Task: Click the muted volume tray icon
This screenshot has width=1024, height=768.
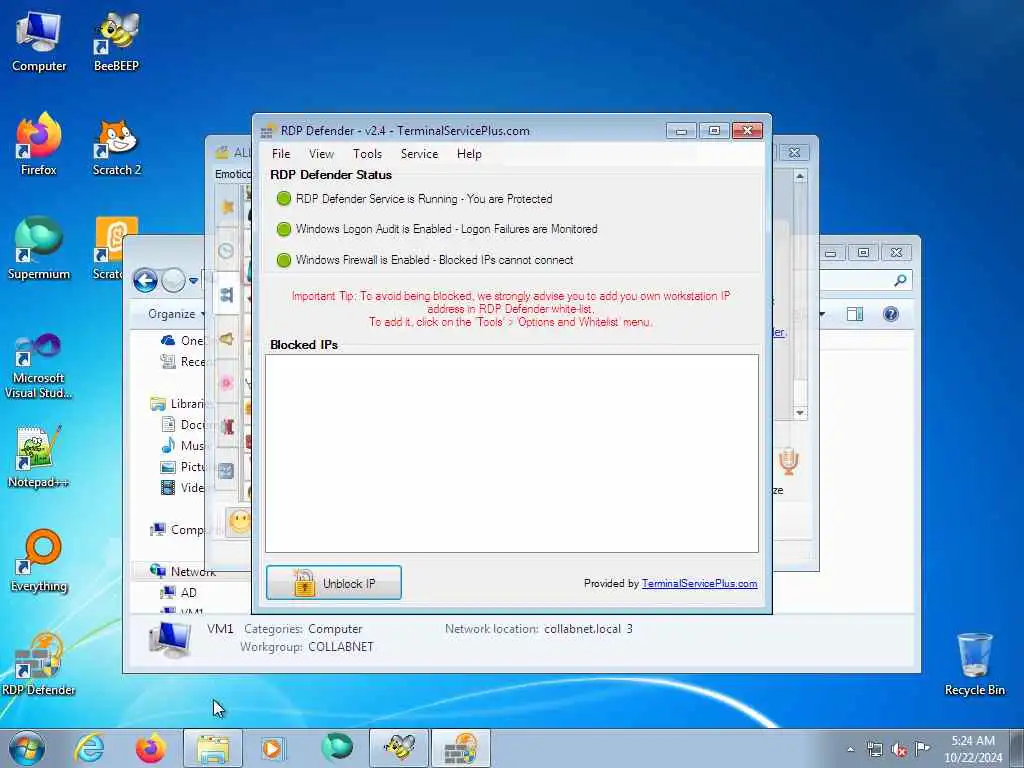Action: click(x=899, y=750)
